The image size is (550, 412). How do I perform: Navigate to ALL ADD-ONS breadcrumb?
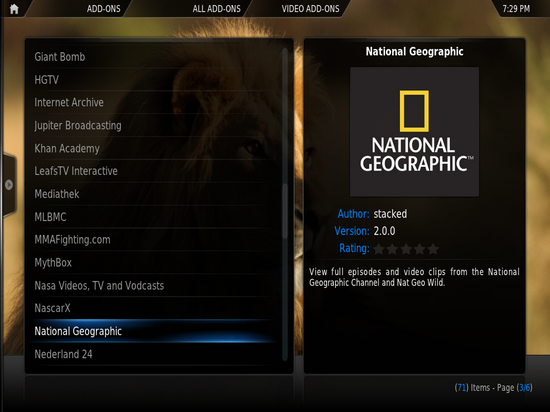216,9
